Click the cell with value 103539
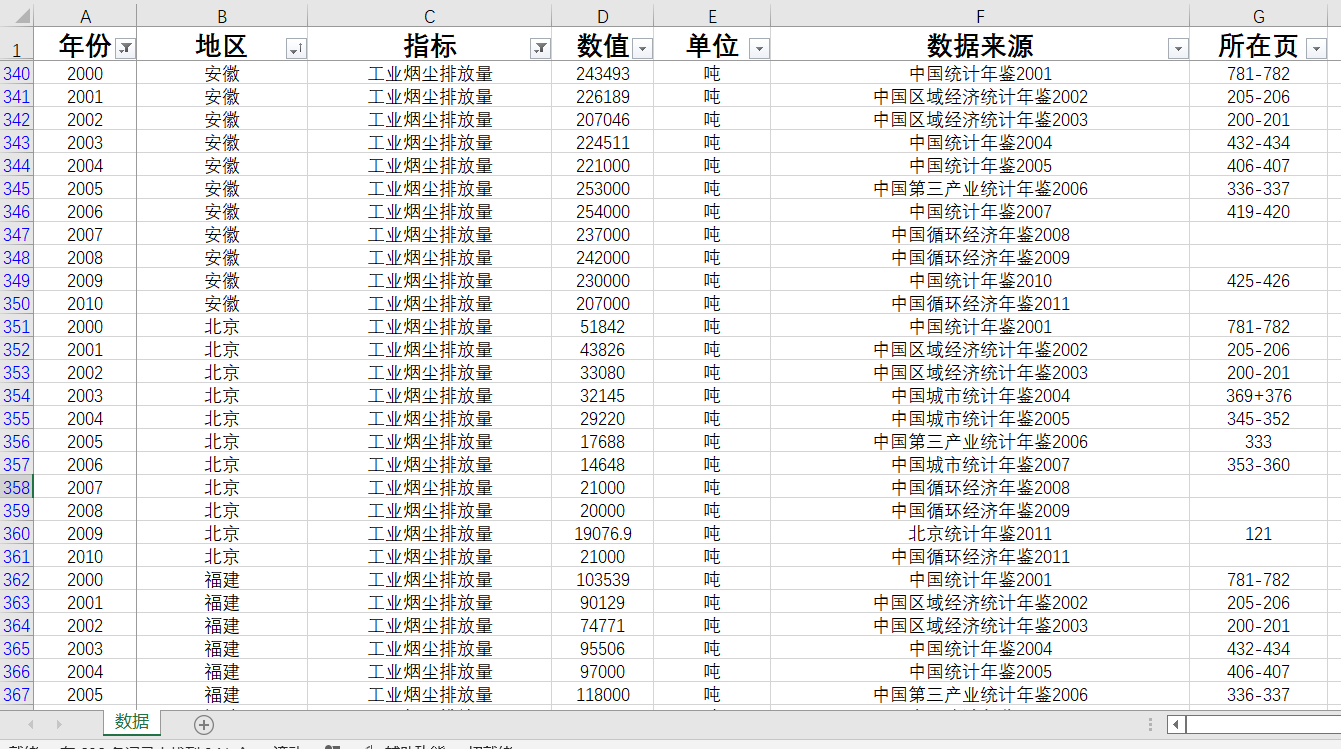 pos(603,580)
